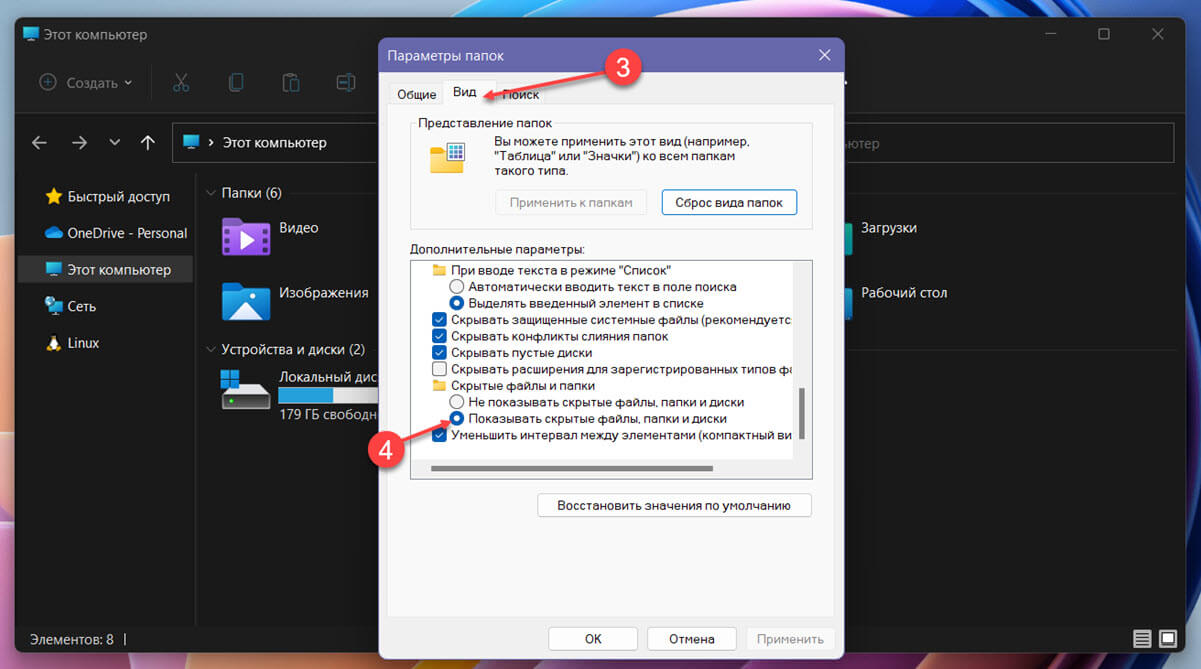Click OK in folder options dialog
Viewport: 1201px width, 669px height.
(x=593, y=638)
